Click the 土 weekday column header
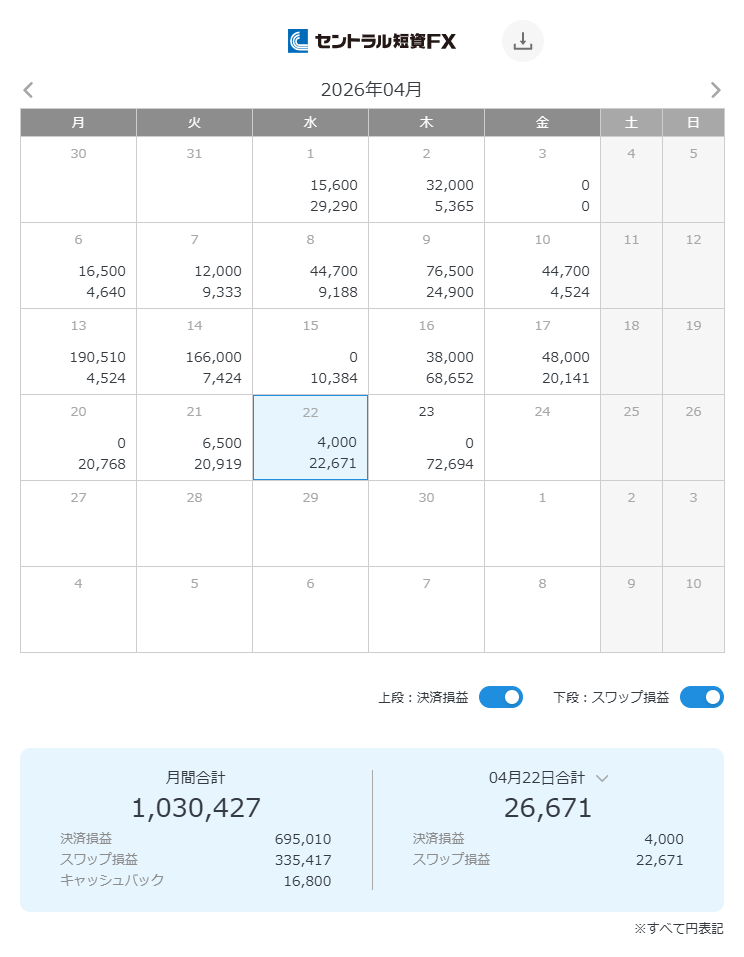 click(631, 122)
